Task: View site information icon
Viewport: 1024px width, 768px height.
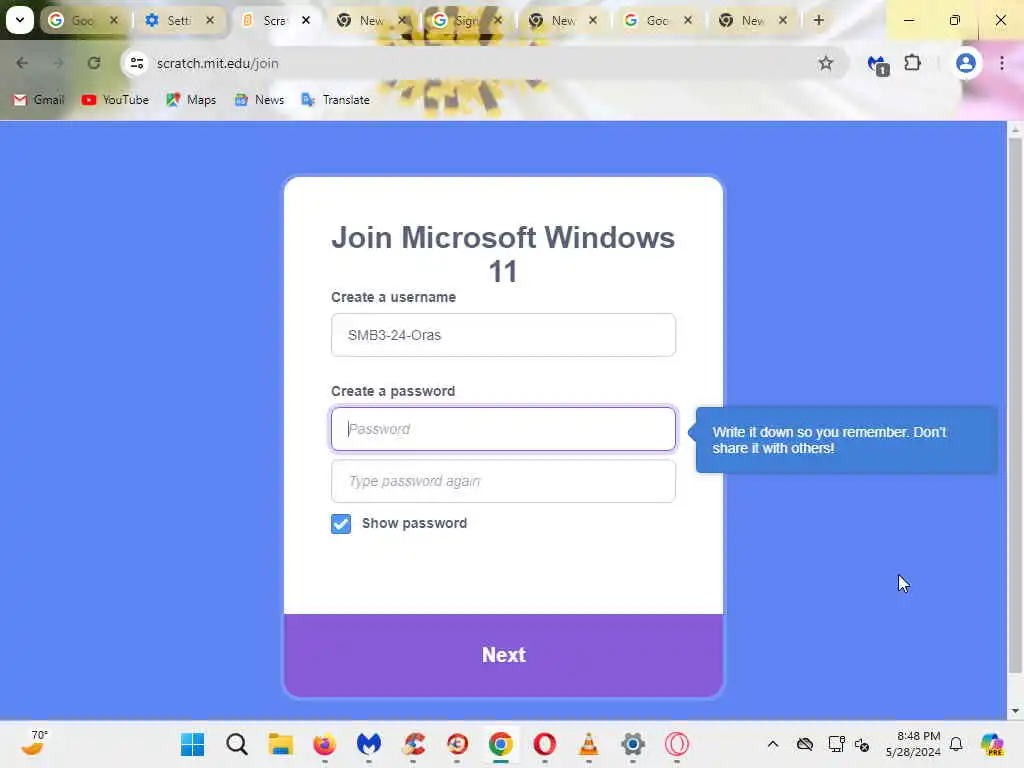Action: pyautogui.click(x=136, y=63)
